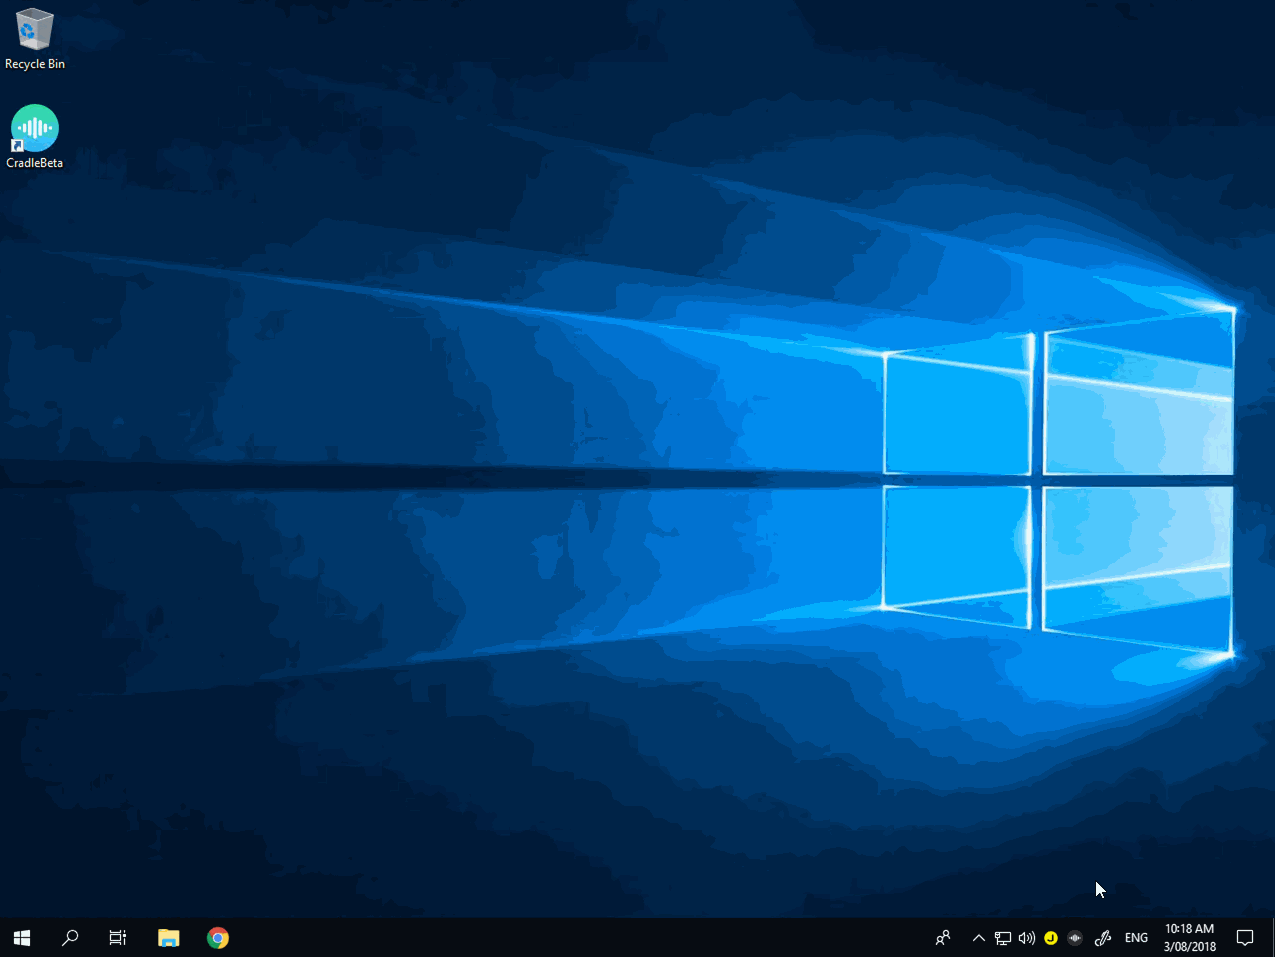Open the Start menu

coord(21,937)
